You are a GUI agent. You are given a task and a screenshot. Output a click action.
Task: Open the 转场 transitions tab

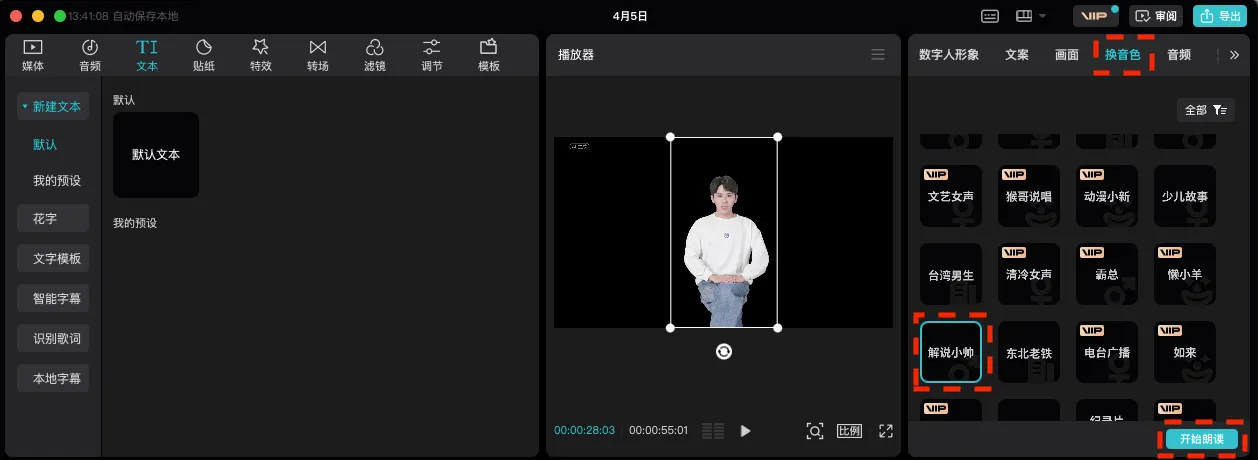[x=318, y=55]
